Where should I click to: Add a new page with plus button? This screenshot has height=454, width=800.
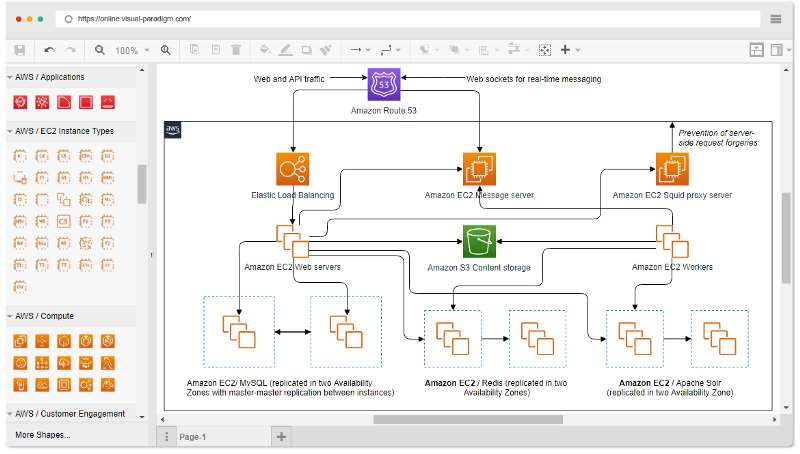[282, 436]
